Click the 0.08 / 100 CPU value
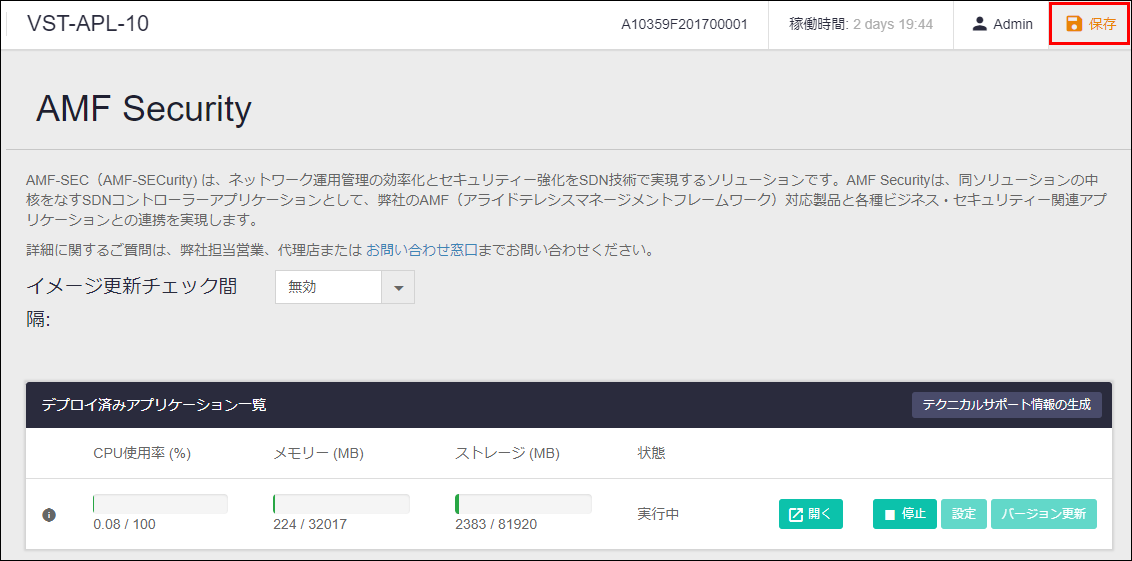1132x561 pixels. pyautogui.click(x=124, y=524)
